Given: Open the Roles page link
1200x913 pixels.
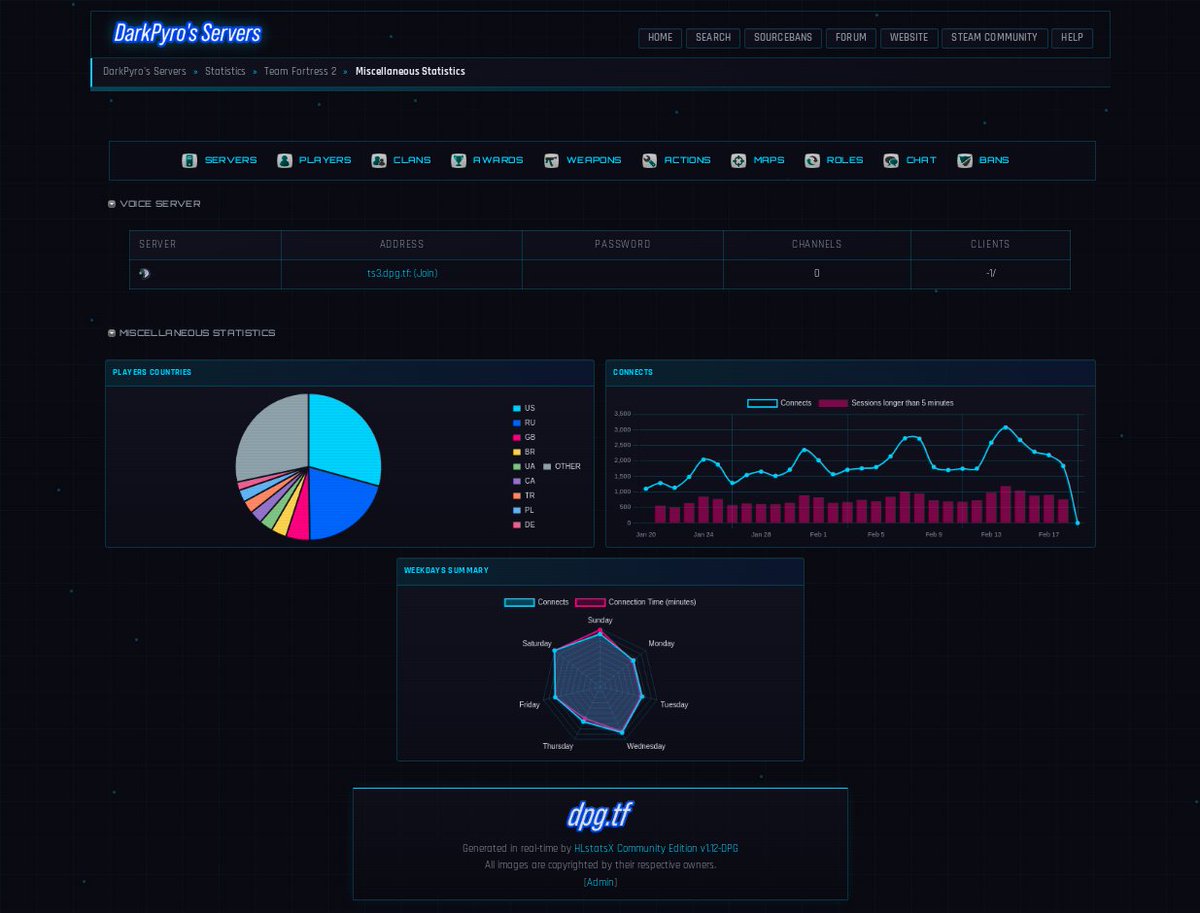Looking at the screenshot, I should coord(845,160).
